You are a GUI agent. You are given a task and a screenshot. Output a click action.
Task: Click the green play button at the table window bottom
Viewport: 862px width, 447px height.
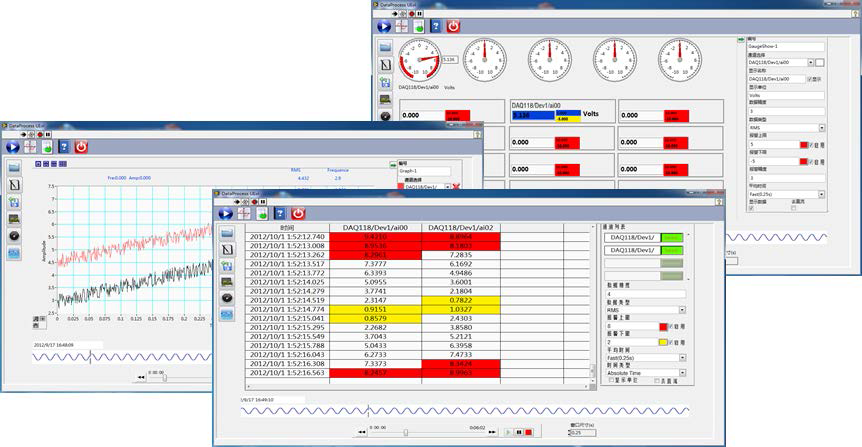coord(509,433)
